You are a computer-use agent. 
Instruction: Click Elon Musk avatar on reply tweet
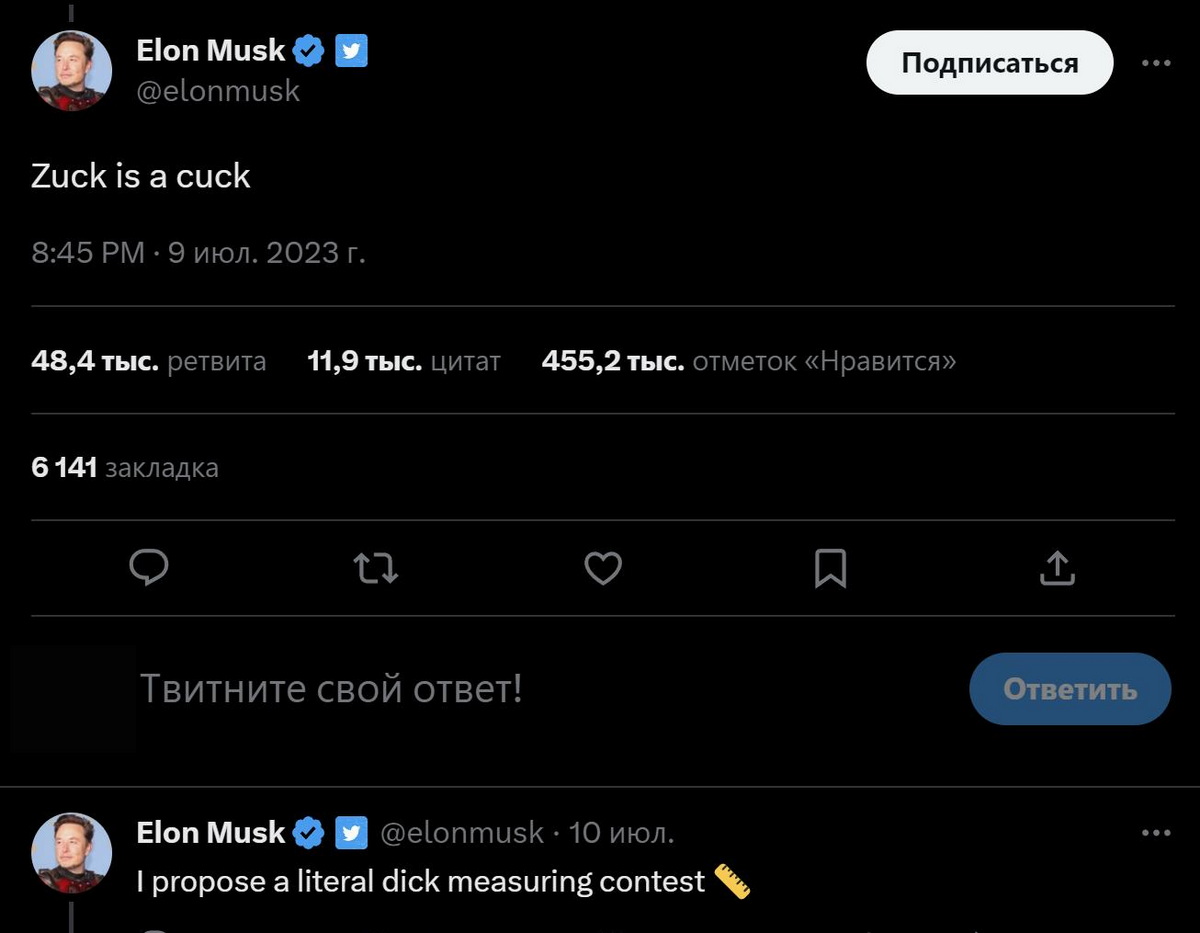click(71, 852)
